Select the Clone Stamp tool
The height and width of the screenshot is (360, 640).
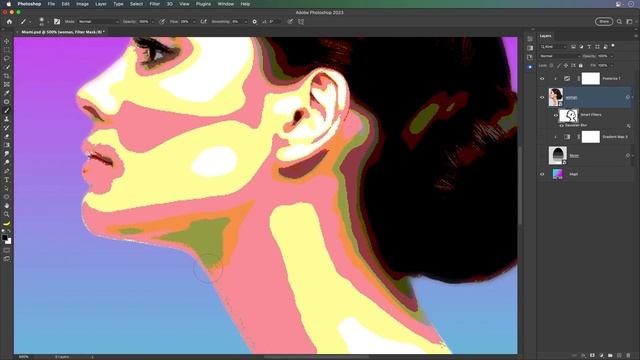click(x=7, y=119)
